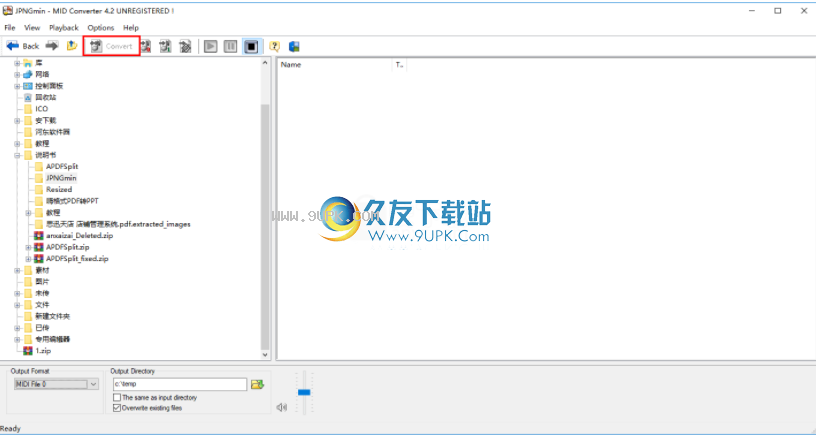Collapse the 说明书 folder node
This screenshot has width=816, height=438.
[17, 155]
